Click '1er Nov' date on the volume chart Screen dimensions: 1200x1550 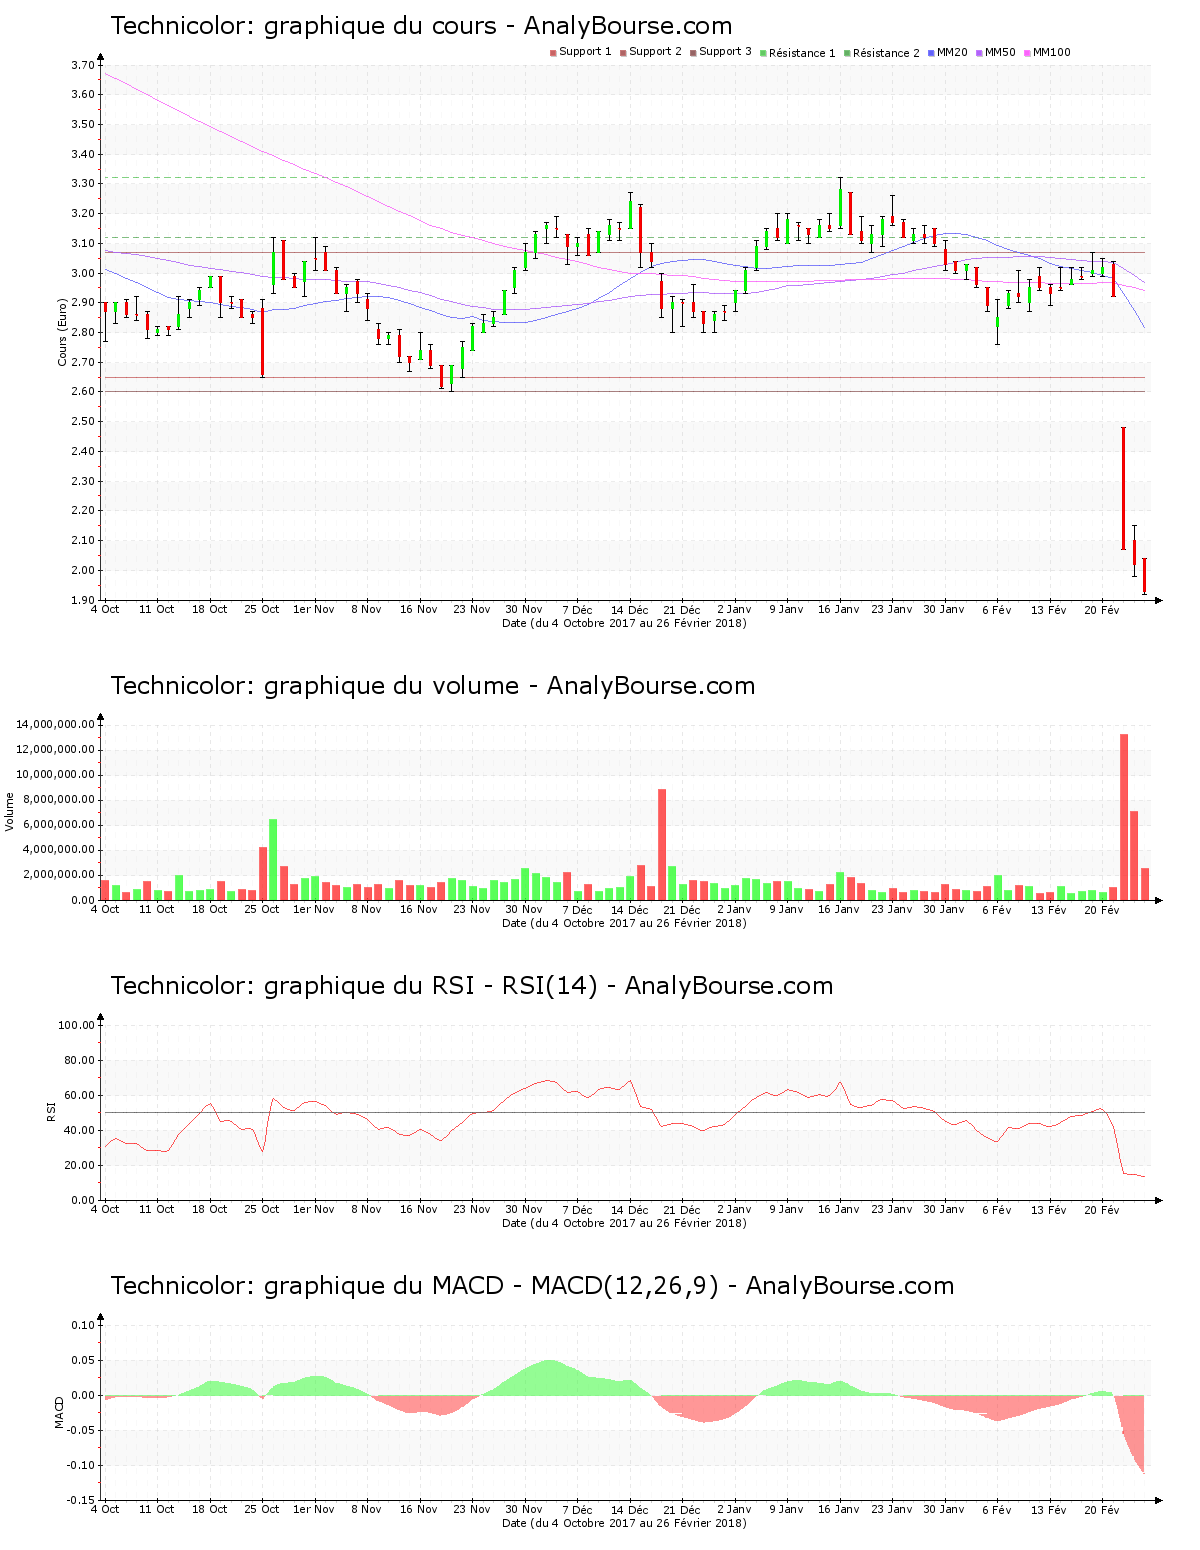[x=314, y=909]
